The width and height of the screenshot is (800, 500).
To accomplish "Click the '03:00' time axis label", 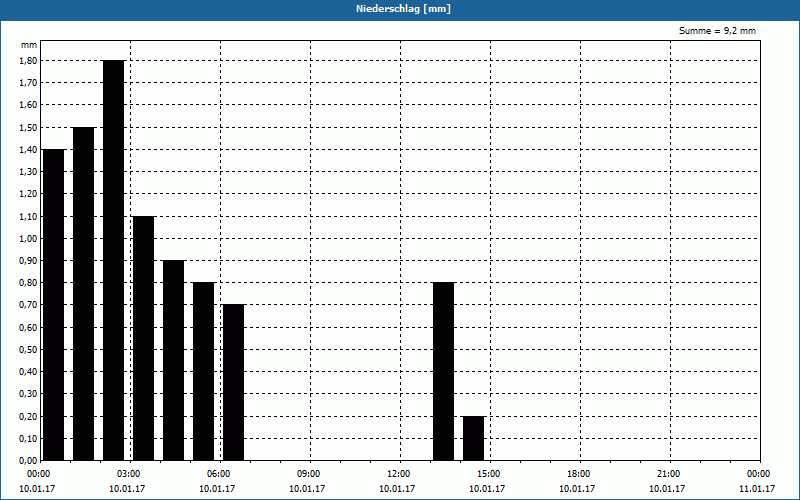I will click(x=129, y=474).
